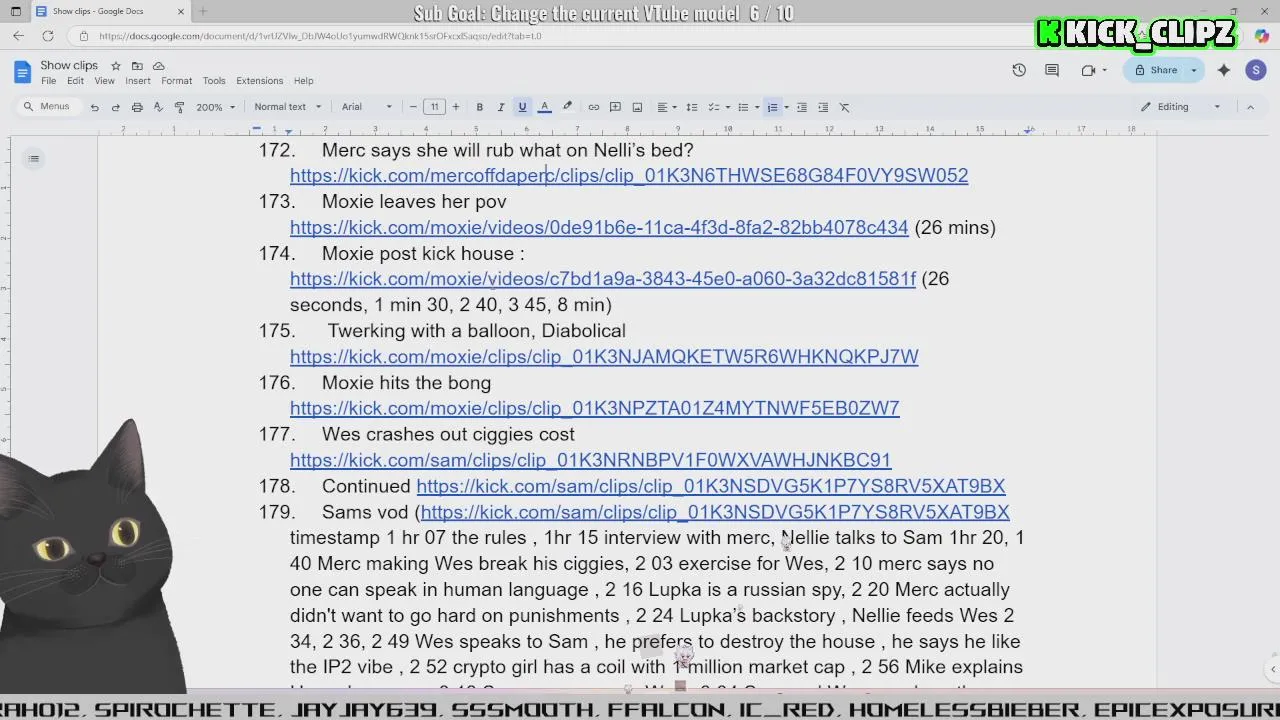
Task: Check the cloud document status icon
Action: (158, 66)
